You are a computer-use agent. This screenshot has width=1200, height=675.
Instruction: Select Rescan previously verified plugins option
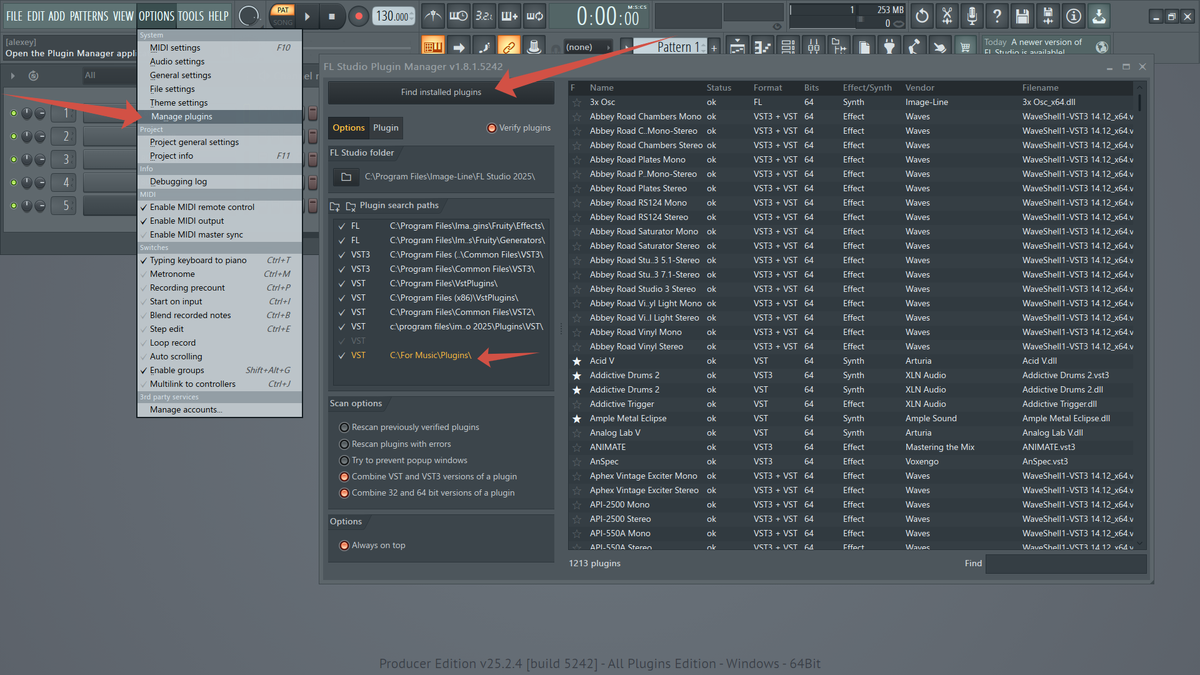[344, 427]
